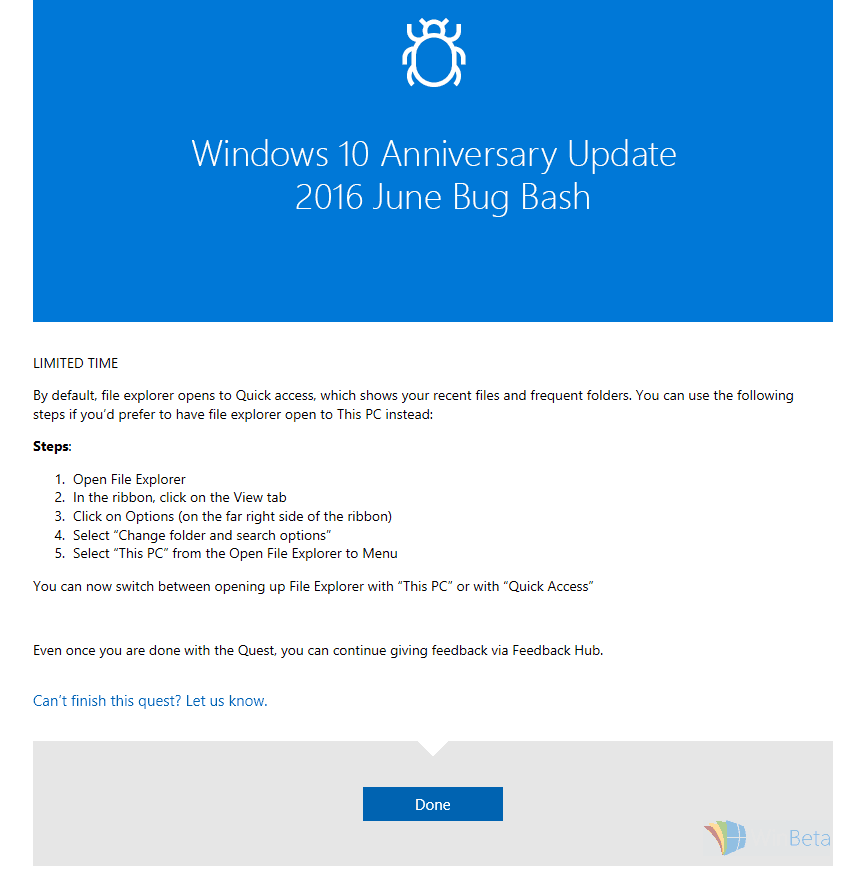Click the bold "Steps:" heading
Image resolution: width=850 pixels, height=876 pixels.
pyautogui.click(x=52, y=446)
